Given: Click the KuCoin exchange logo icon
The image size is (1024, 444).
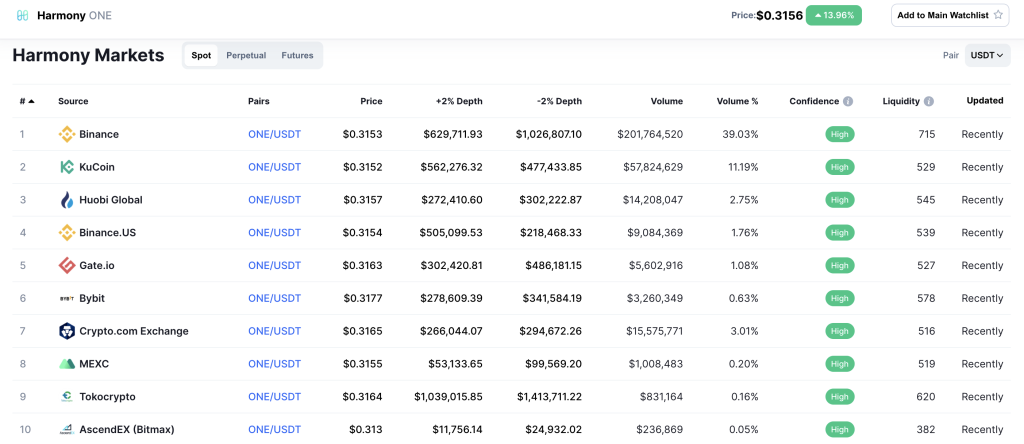Looking at the screenshot, I should (67, 167).
